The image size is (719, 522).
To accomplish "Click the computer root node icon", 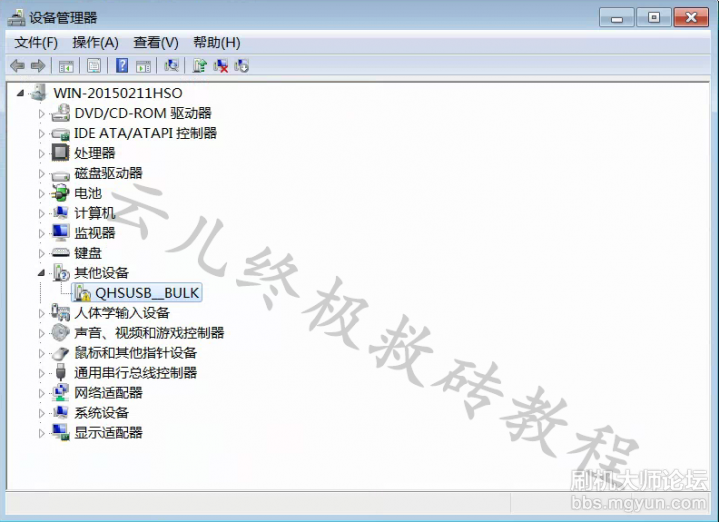I will (39, 93).
